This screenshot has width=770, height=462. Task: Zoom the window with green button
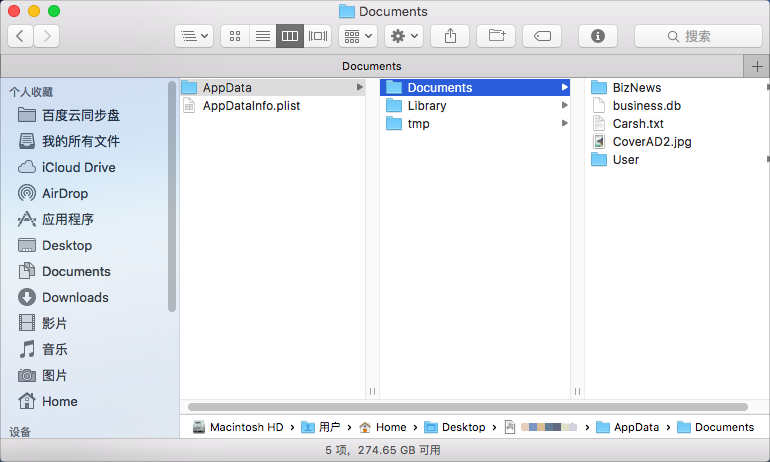(x=54, y=11)
